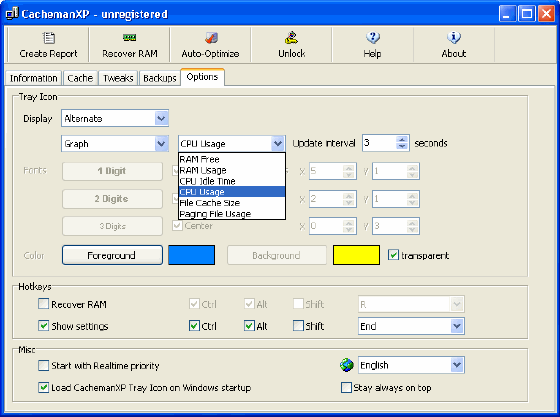Toggle Shift for Recover RAM hotkey
Screen dimensions: 560x417
298,304
